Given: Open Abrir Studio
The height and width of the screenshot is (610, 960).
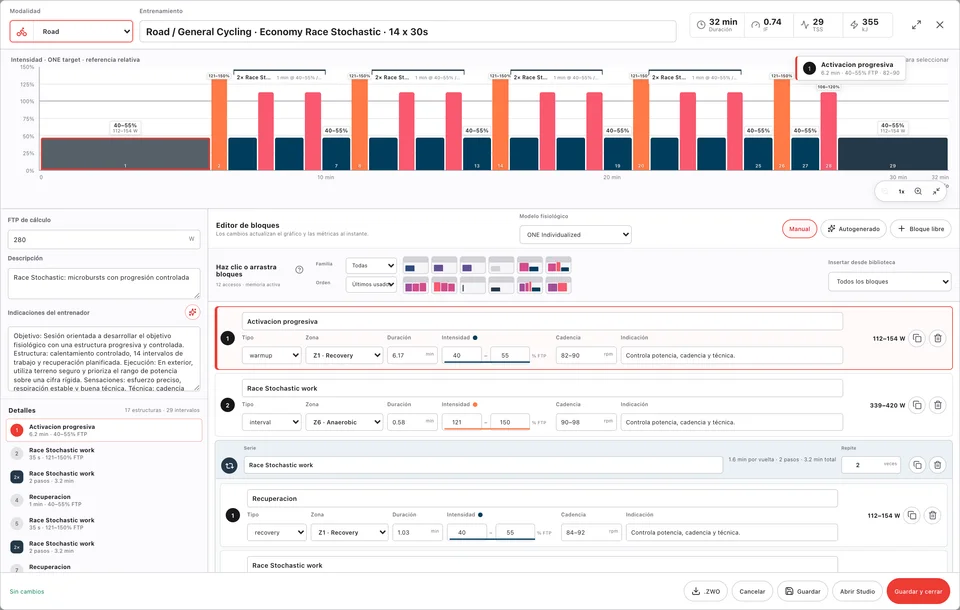Looking at the screenshot, I should point(857,592).
